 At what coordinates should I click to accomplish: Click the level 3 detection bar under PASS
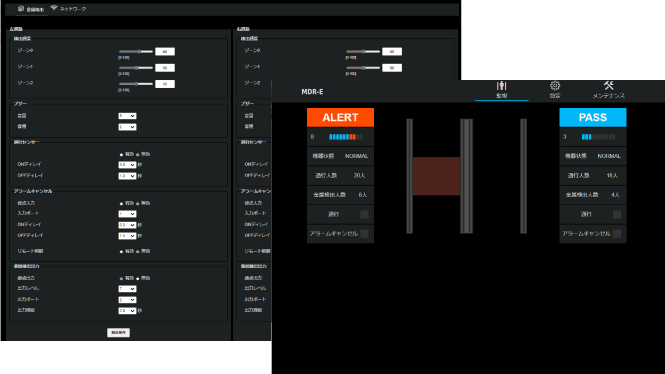click(598, 137)
